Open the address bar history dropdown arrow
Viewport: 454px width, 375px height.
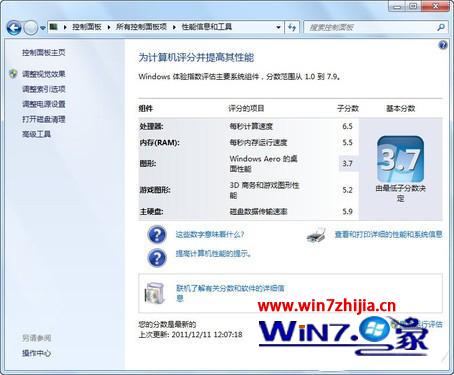(x=278, y=27)
